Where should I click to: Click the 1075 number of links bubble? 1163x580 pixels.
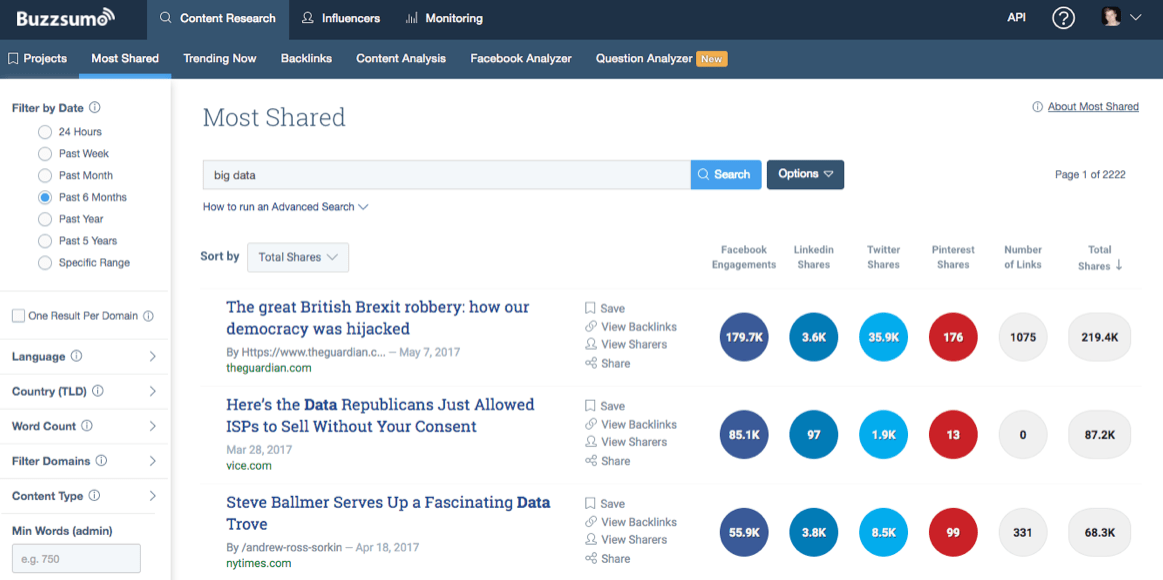tap(1023, 337)
